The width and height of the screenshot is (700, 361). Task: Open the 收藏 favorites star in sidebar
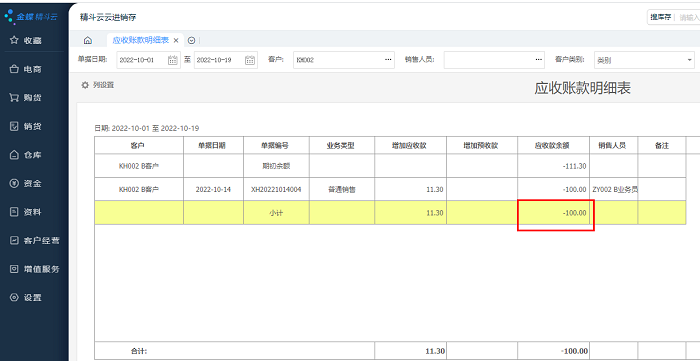[x=25, y=41]
